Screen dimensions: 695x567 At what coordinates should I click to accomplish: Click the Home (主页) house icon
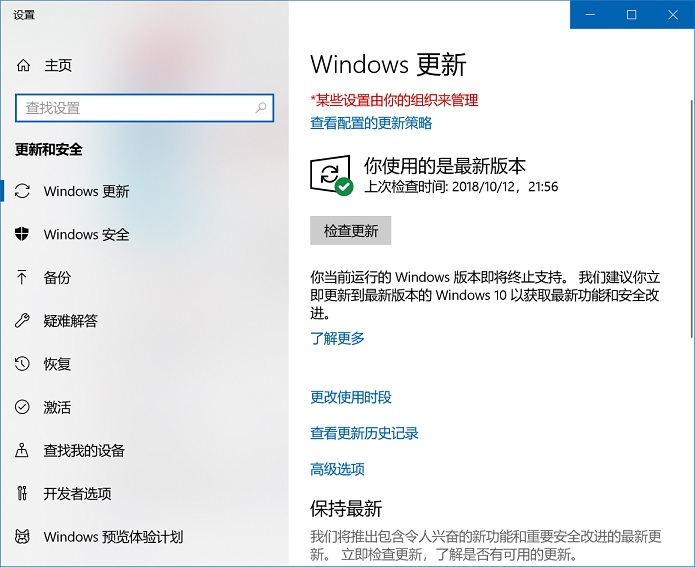click(23, 66)
